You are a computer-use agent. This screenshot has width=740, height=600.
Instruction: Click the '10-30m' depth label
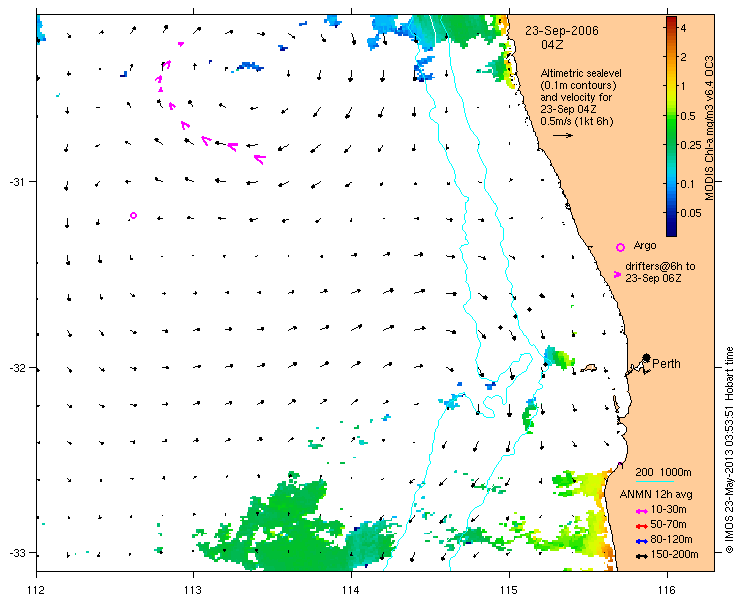[x=668, y=509]
